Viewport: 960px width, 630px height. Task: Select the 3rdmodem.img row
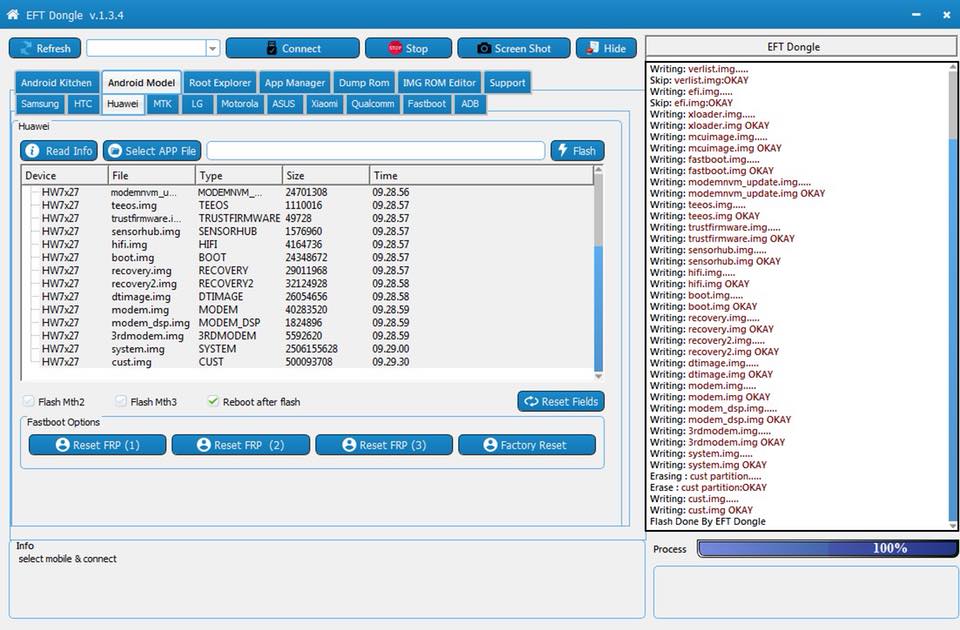tap(307, 336)
